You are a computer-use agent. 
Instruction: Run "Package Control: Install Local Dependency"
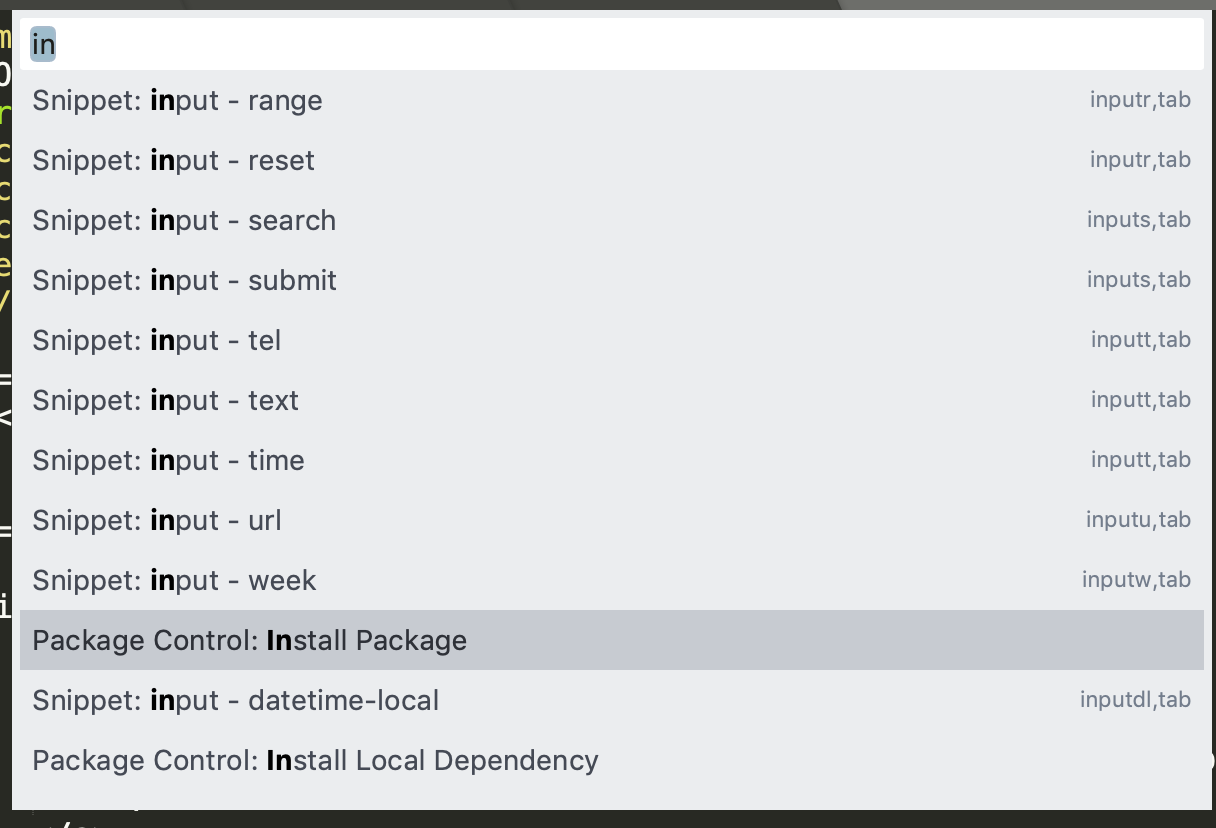(x=315, y=760)
